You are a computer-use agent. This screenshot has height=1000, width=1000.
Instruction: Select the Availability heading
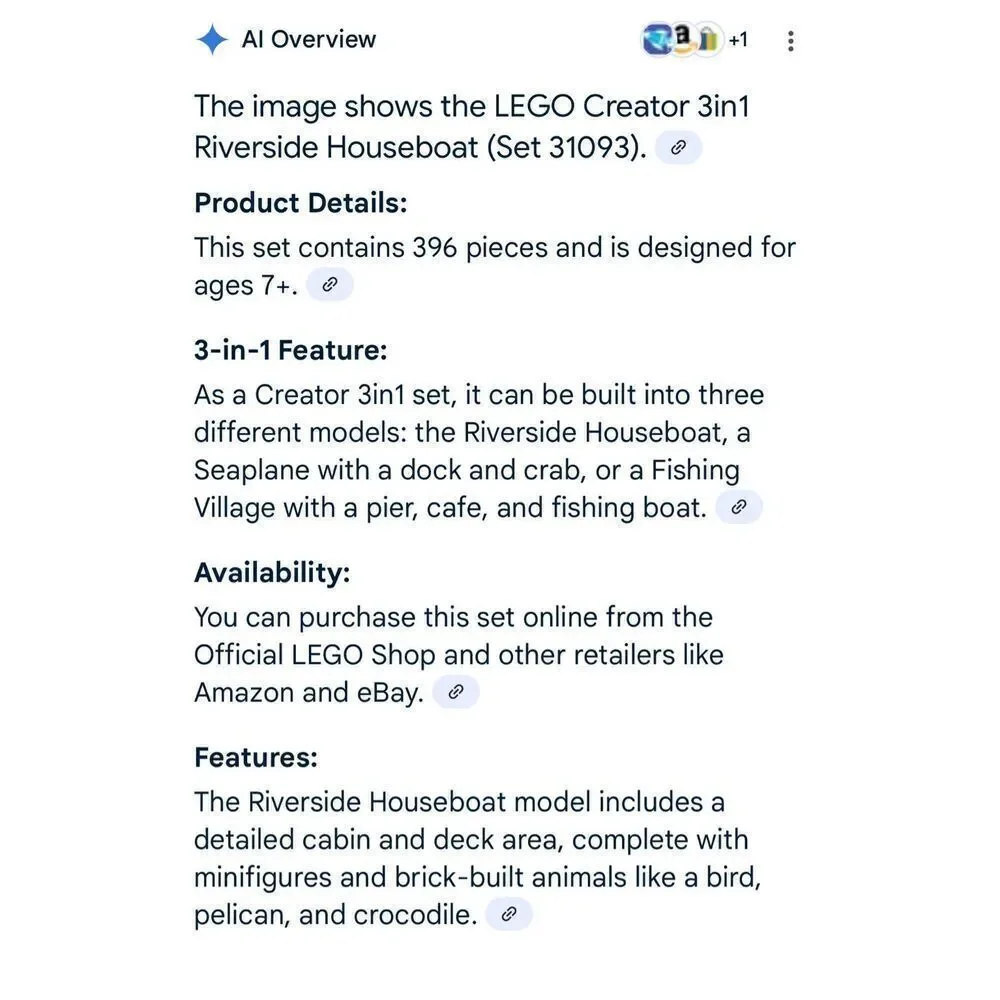(x=272, y=573)
